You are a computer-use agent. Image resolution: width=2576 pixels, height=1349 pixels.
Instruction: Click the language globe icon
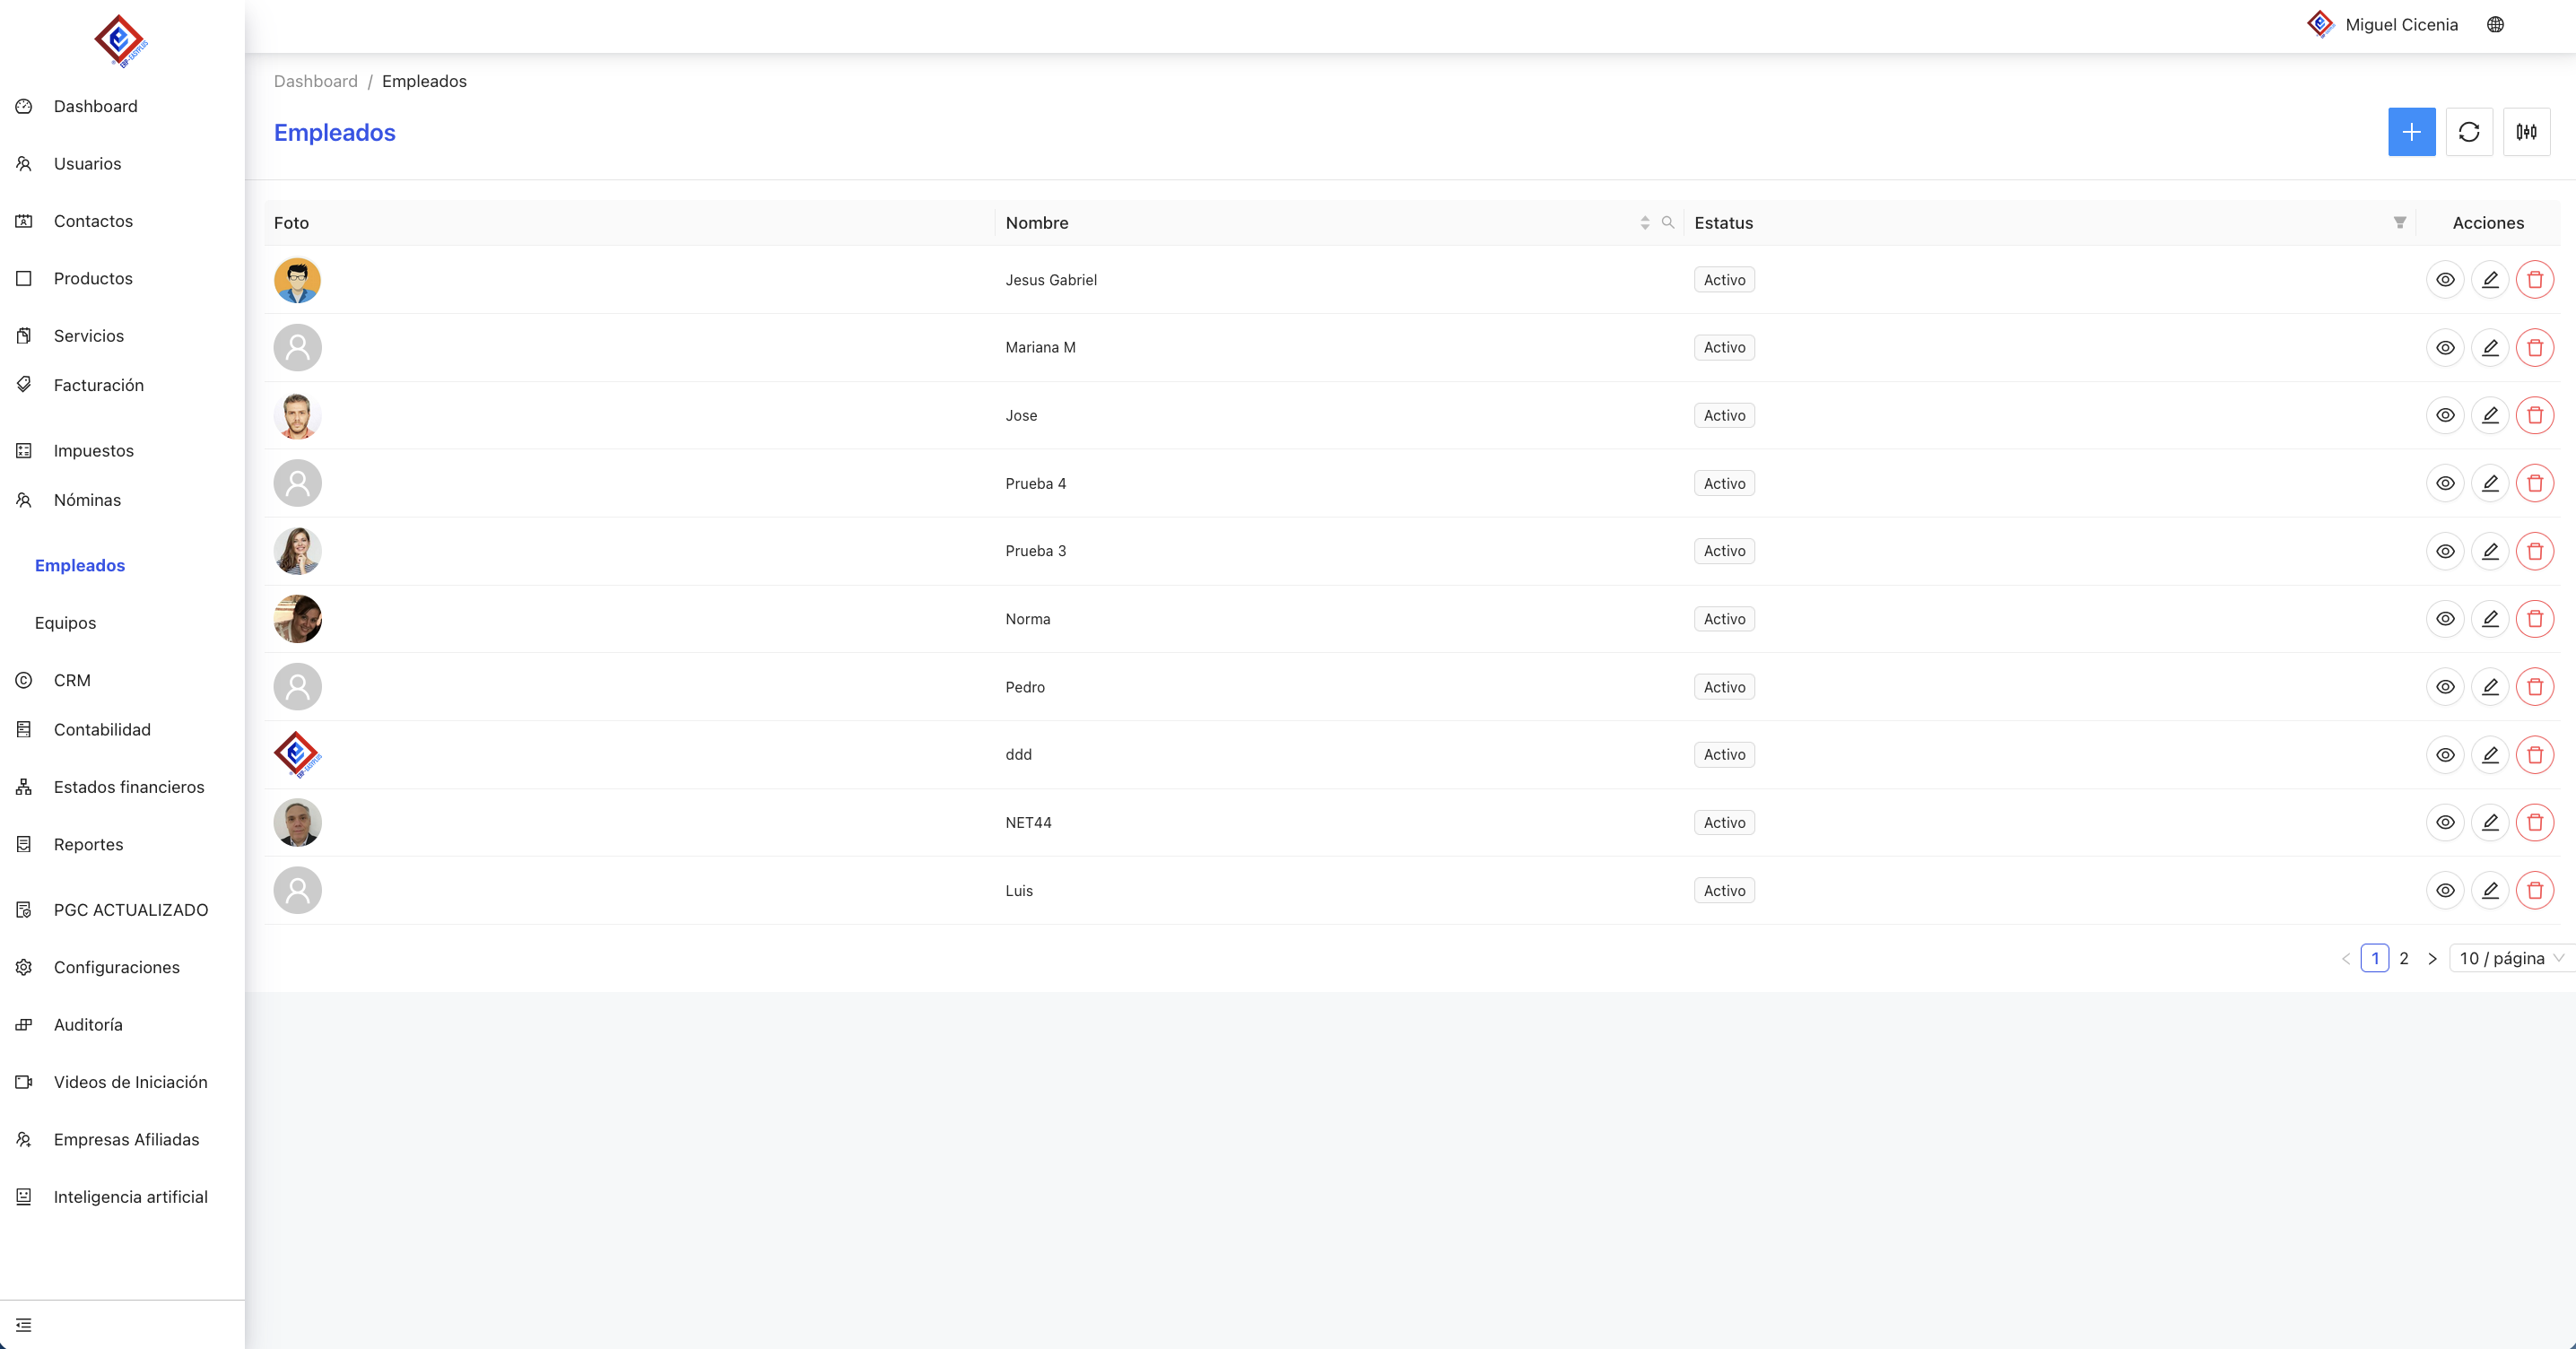point(2495,25)
